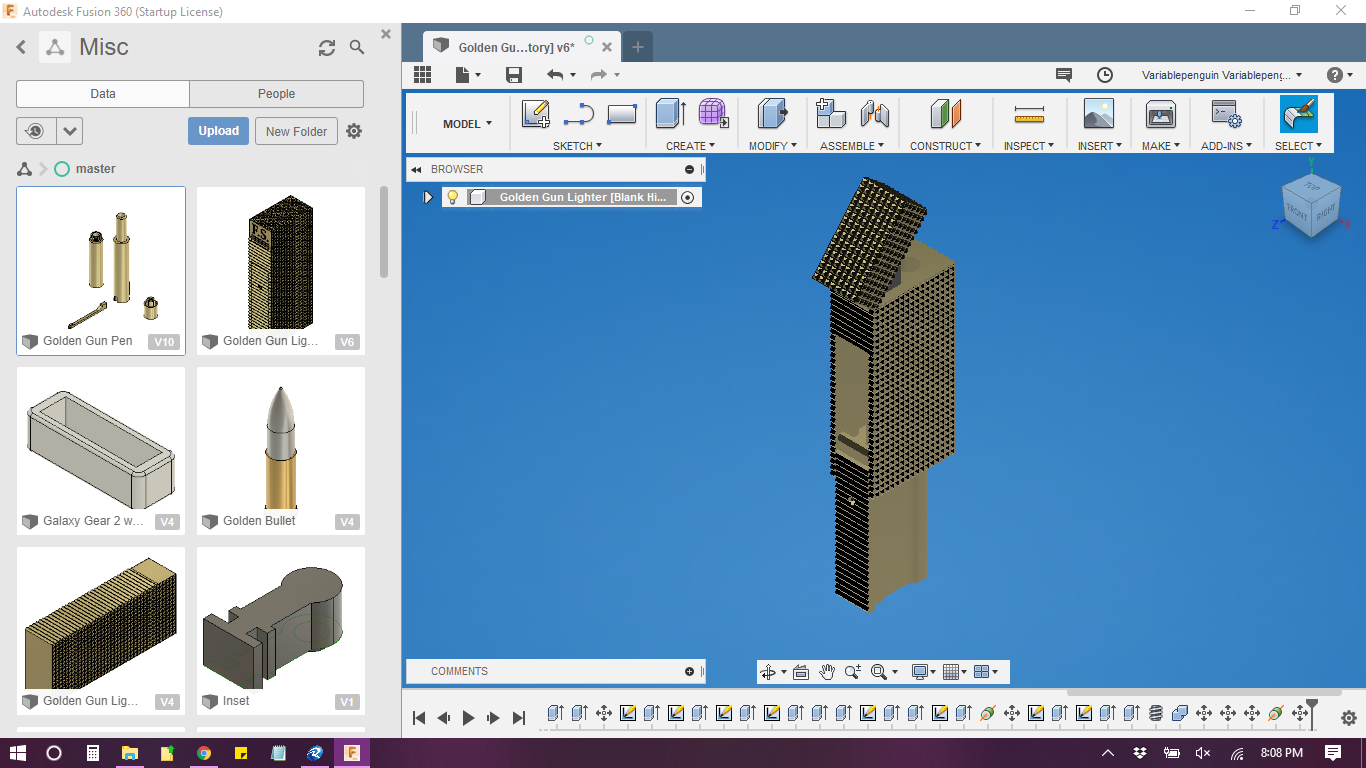
Task: Open the Variablepenguin account dropdown
Action: point(1222,75)
